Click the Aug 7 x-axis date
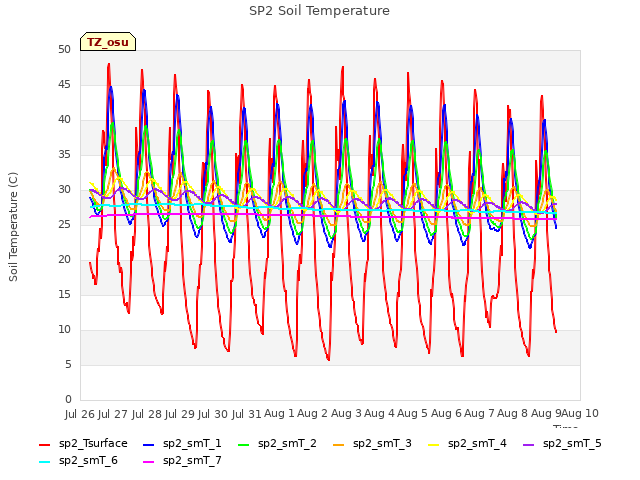Viewport: 640px width, 480px height. tap(479, 414)
